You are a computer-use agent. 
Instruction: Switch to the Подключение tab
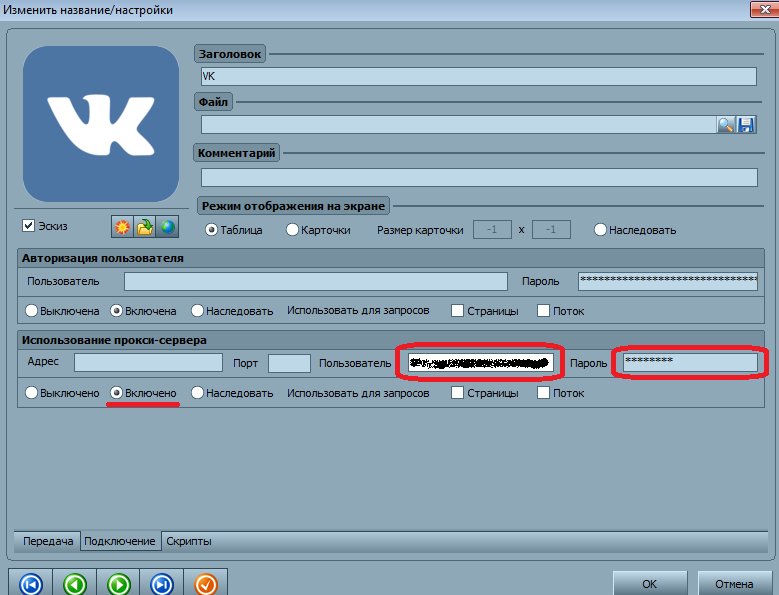(120, 541)
